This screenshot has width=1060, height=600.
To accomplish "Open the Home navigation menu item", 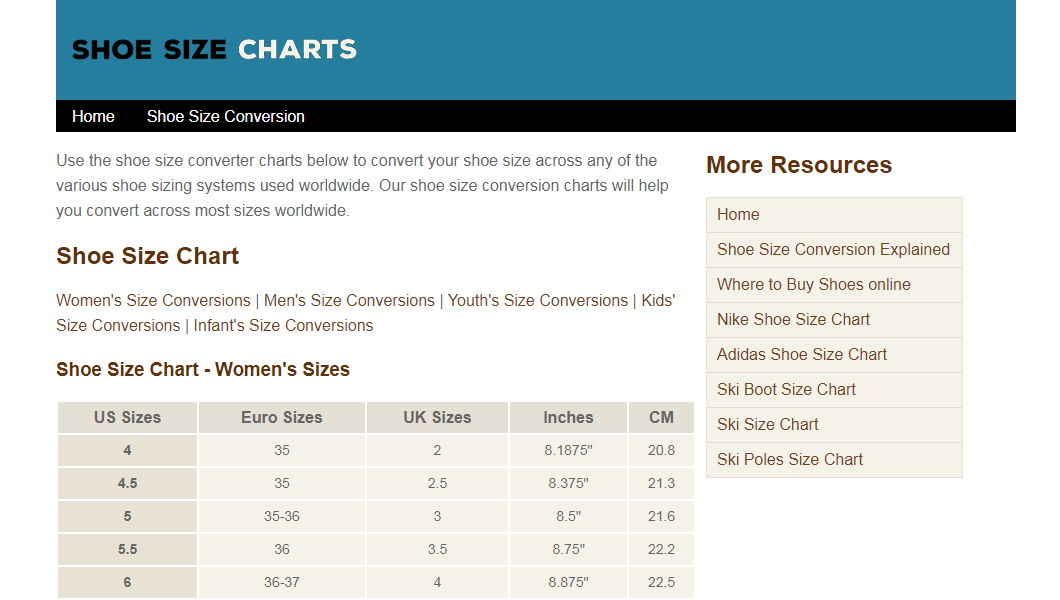I will click(93, 116).
